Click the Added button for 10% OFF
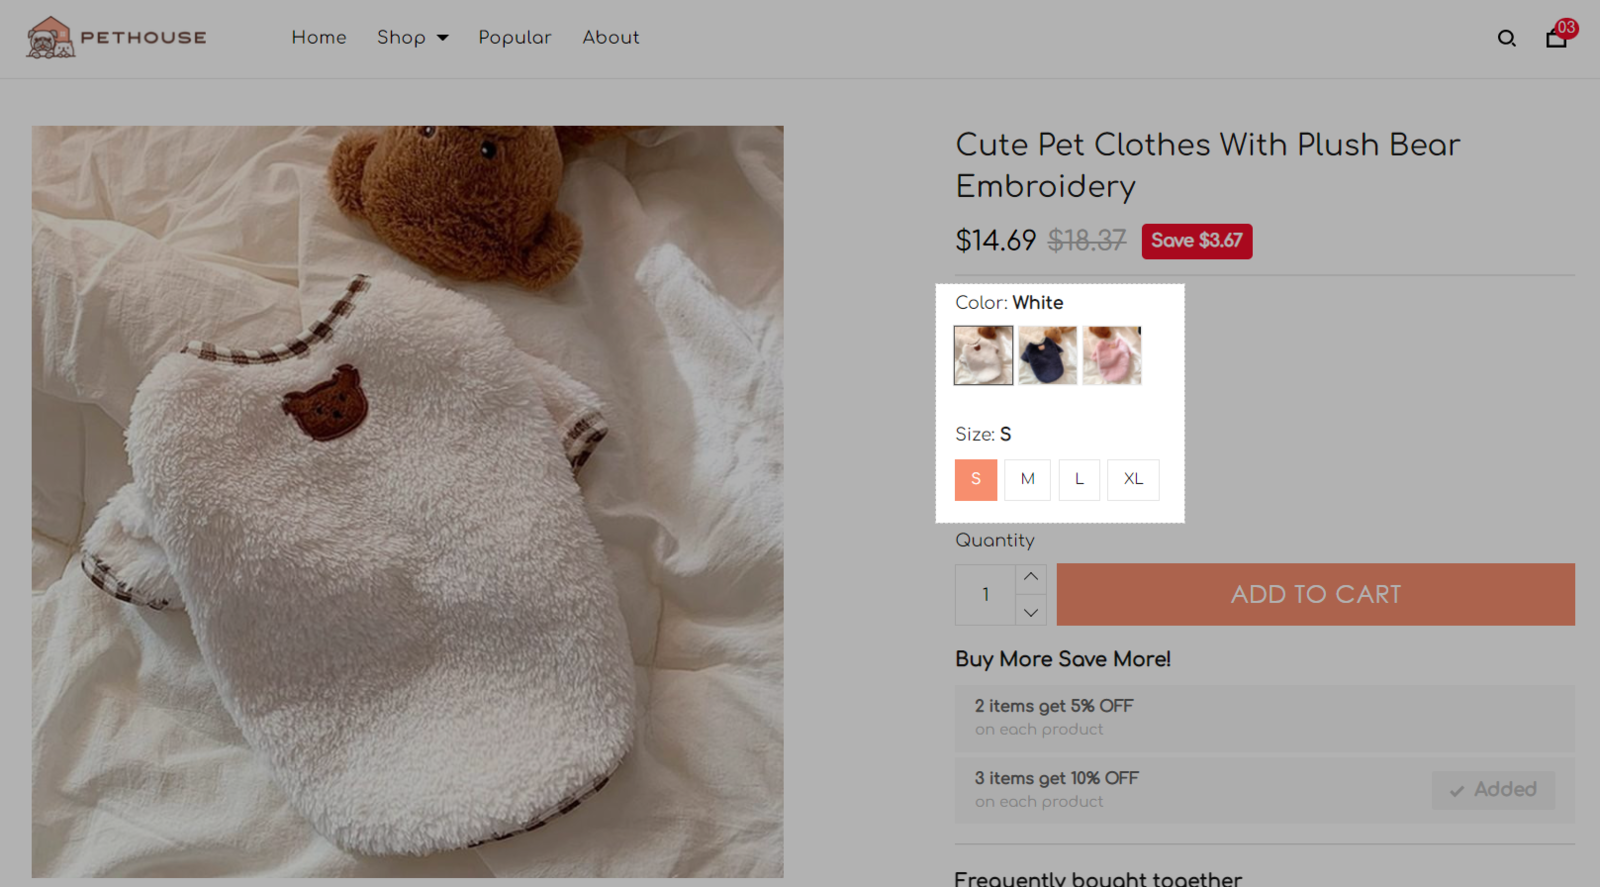Screen dimensions: 1600x887 coord(1493,790)
